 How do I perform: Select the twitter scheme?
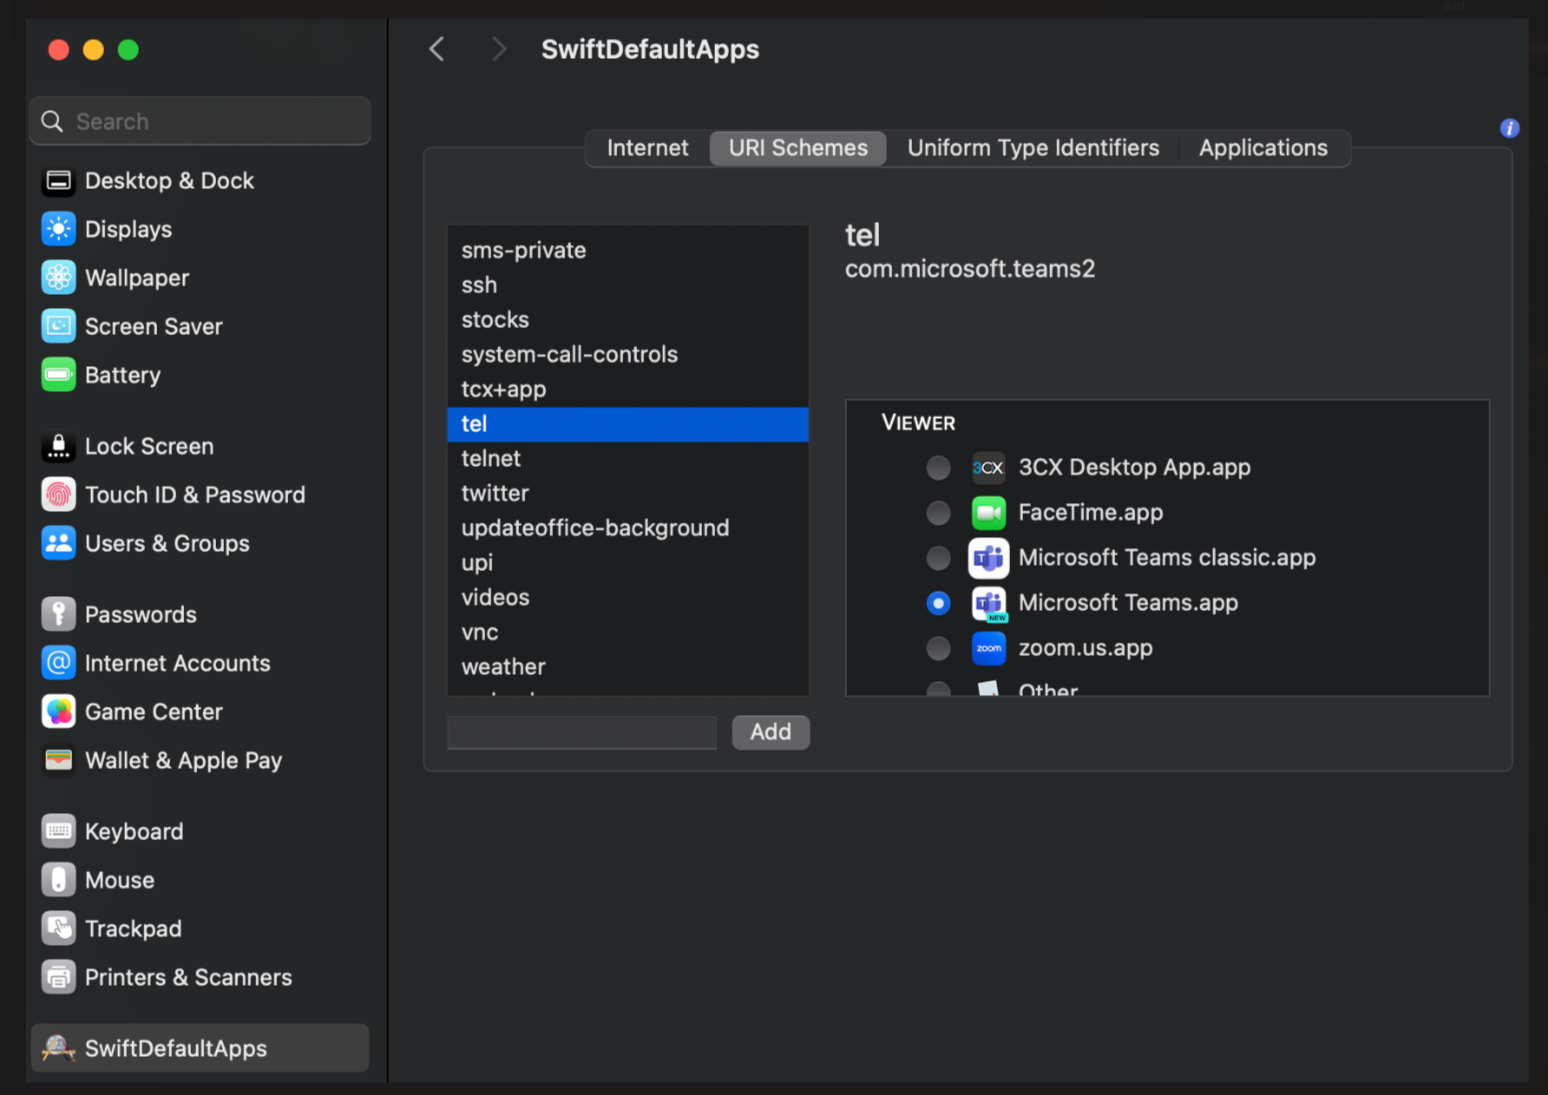coord(628,493)
